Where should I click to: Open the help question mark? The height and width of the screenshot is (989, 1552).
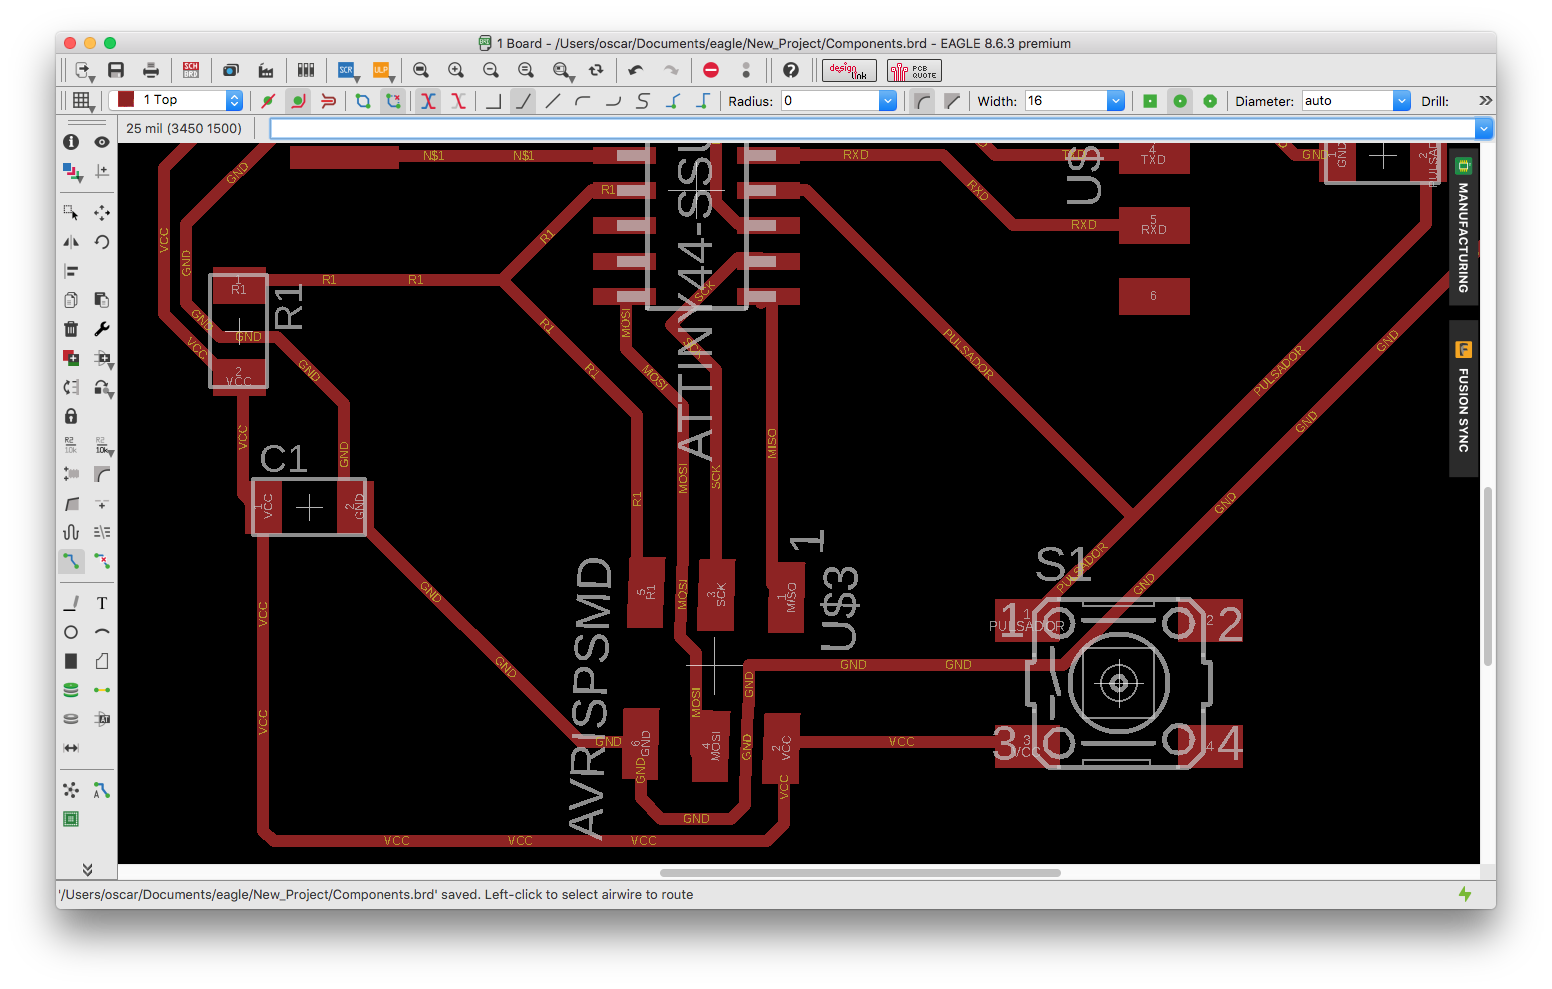(791, 70)
